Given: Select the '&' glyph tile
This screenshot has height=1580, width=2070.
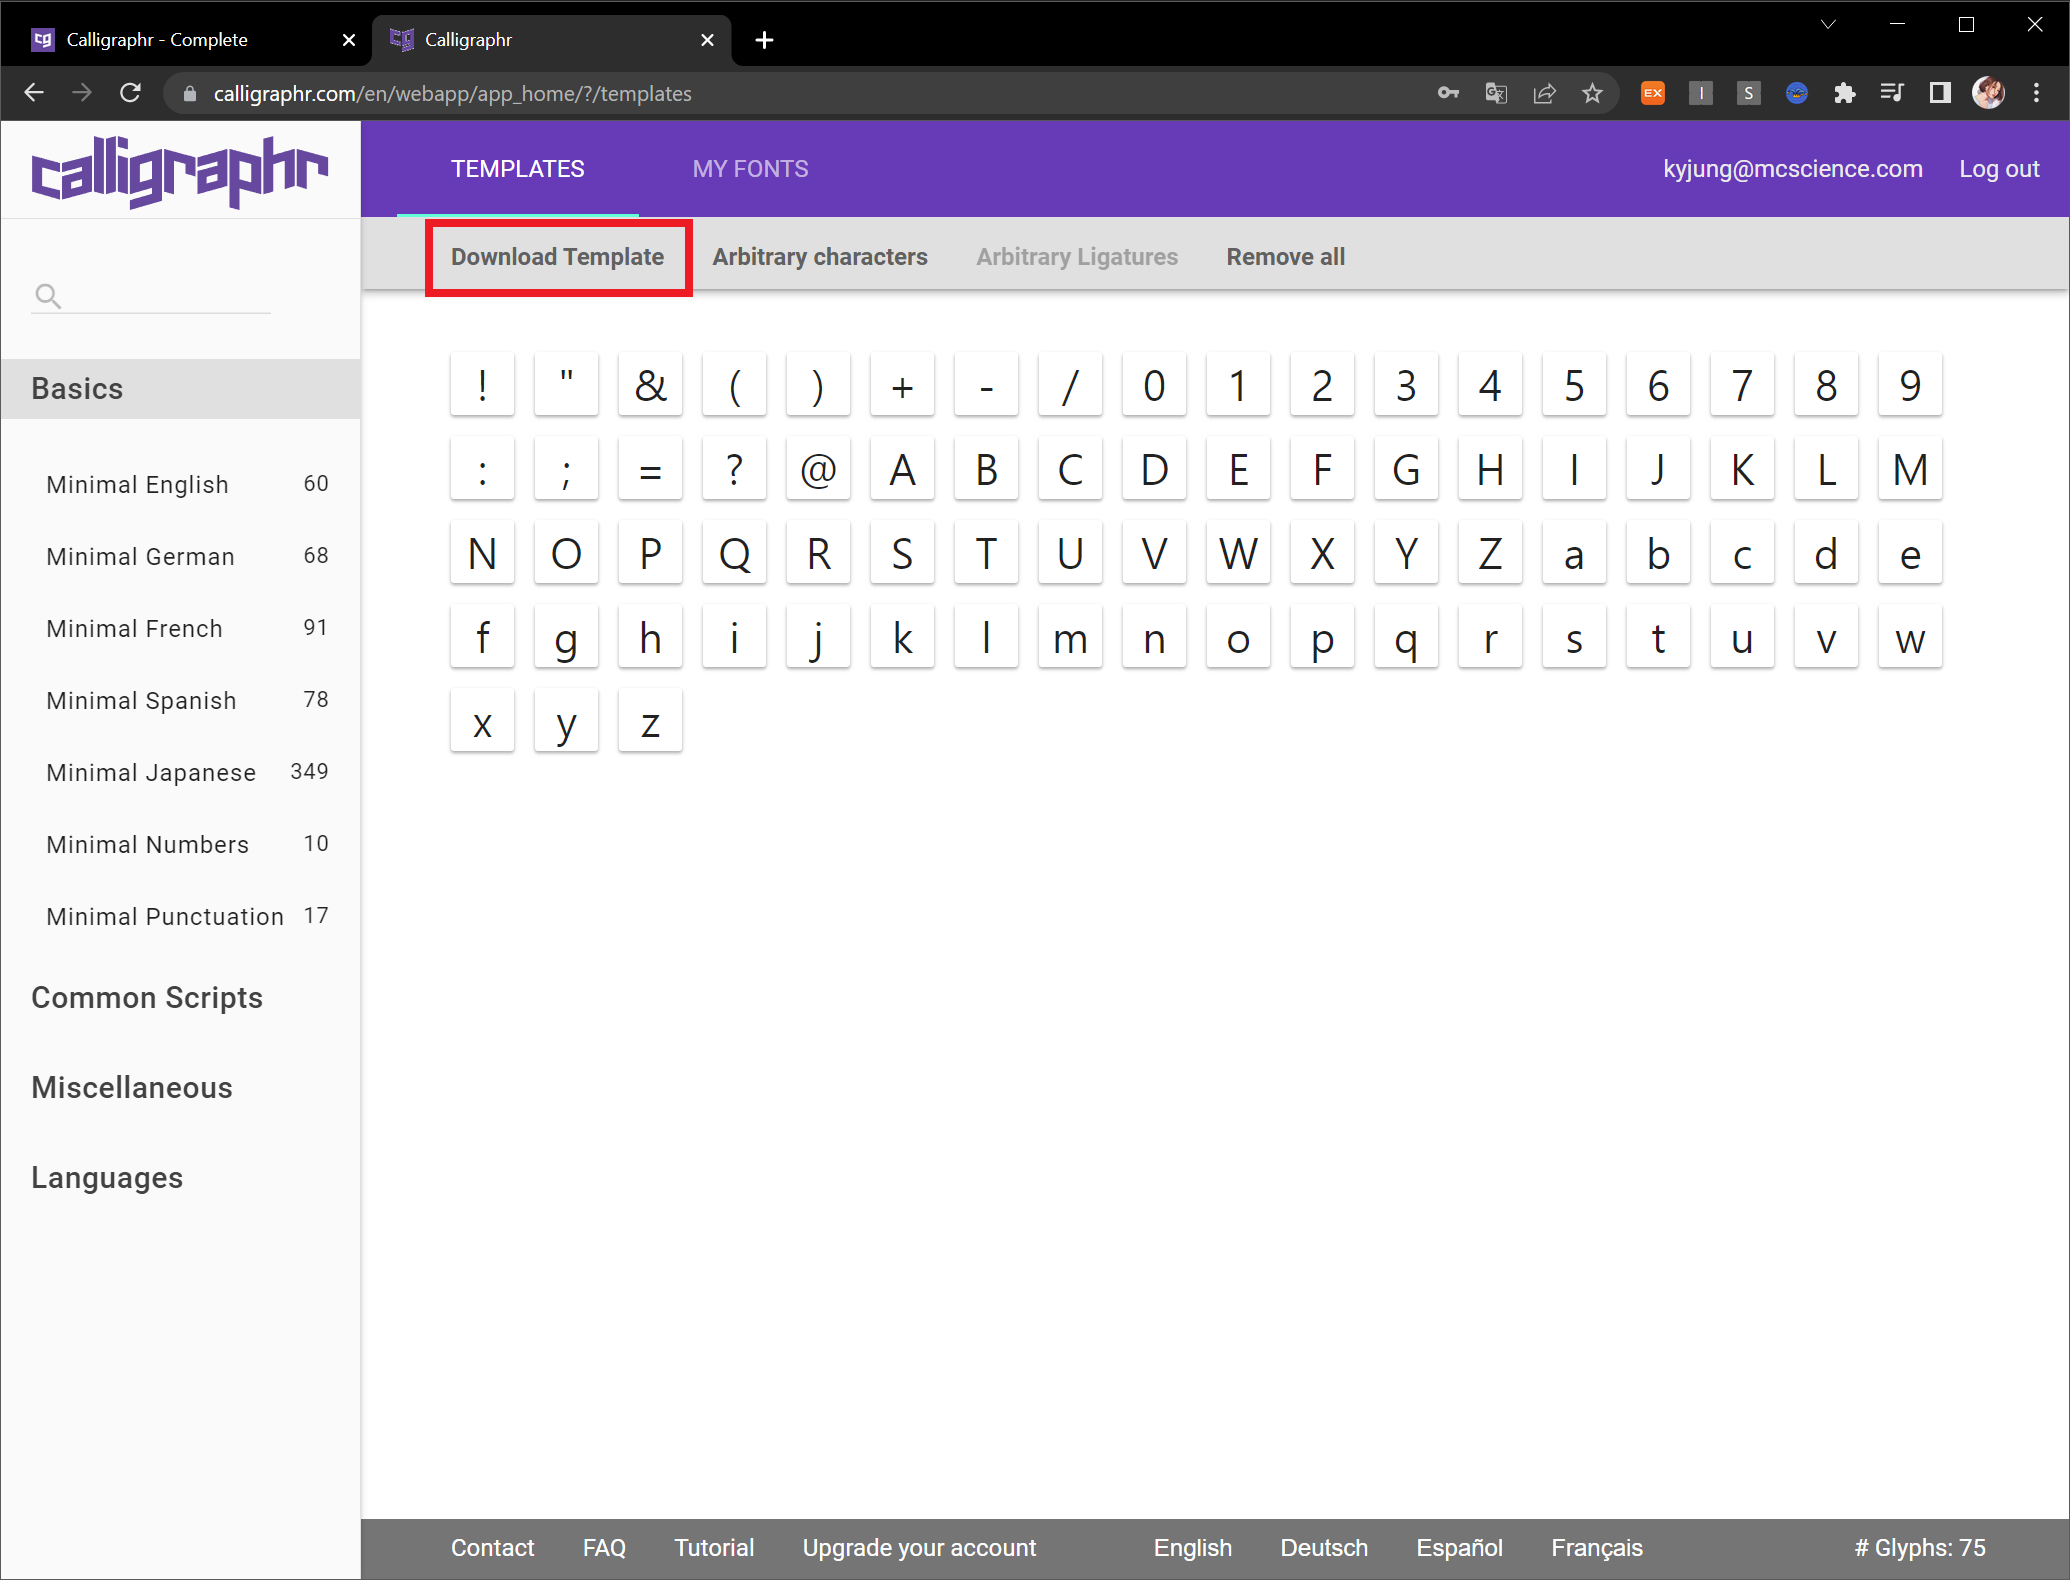Looking at the screenshot, I should pos(650,385).
